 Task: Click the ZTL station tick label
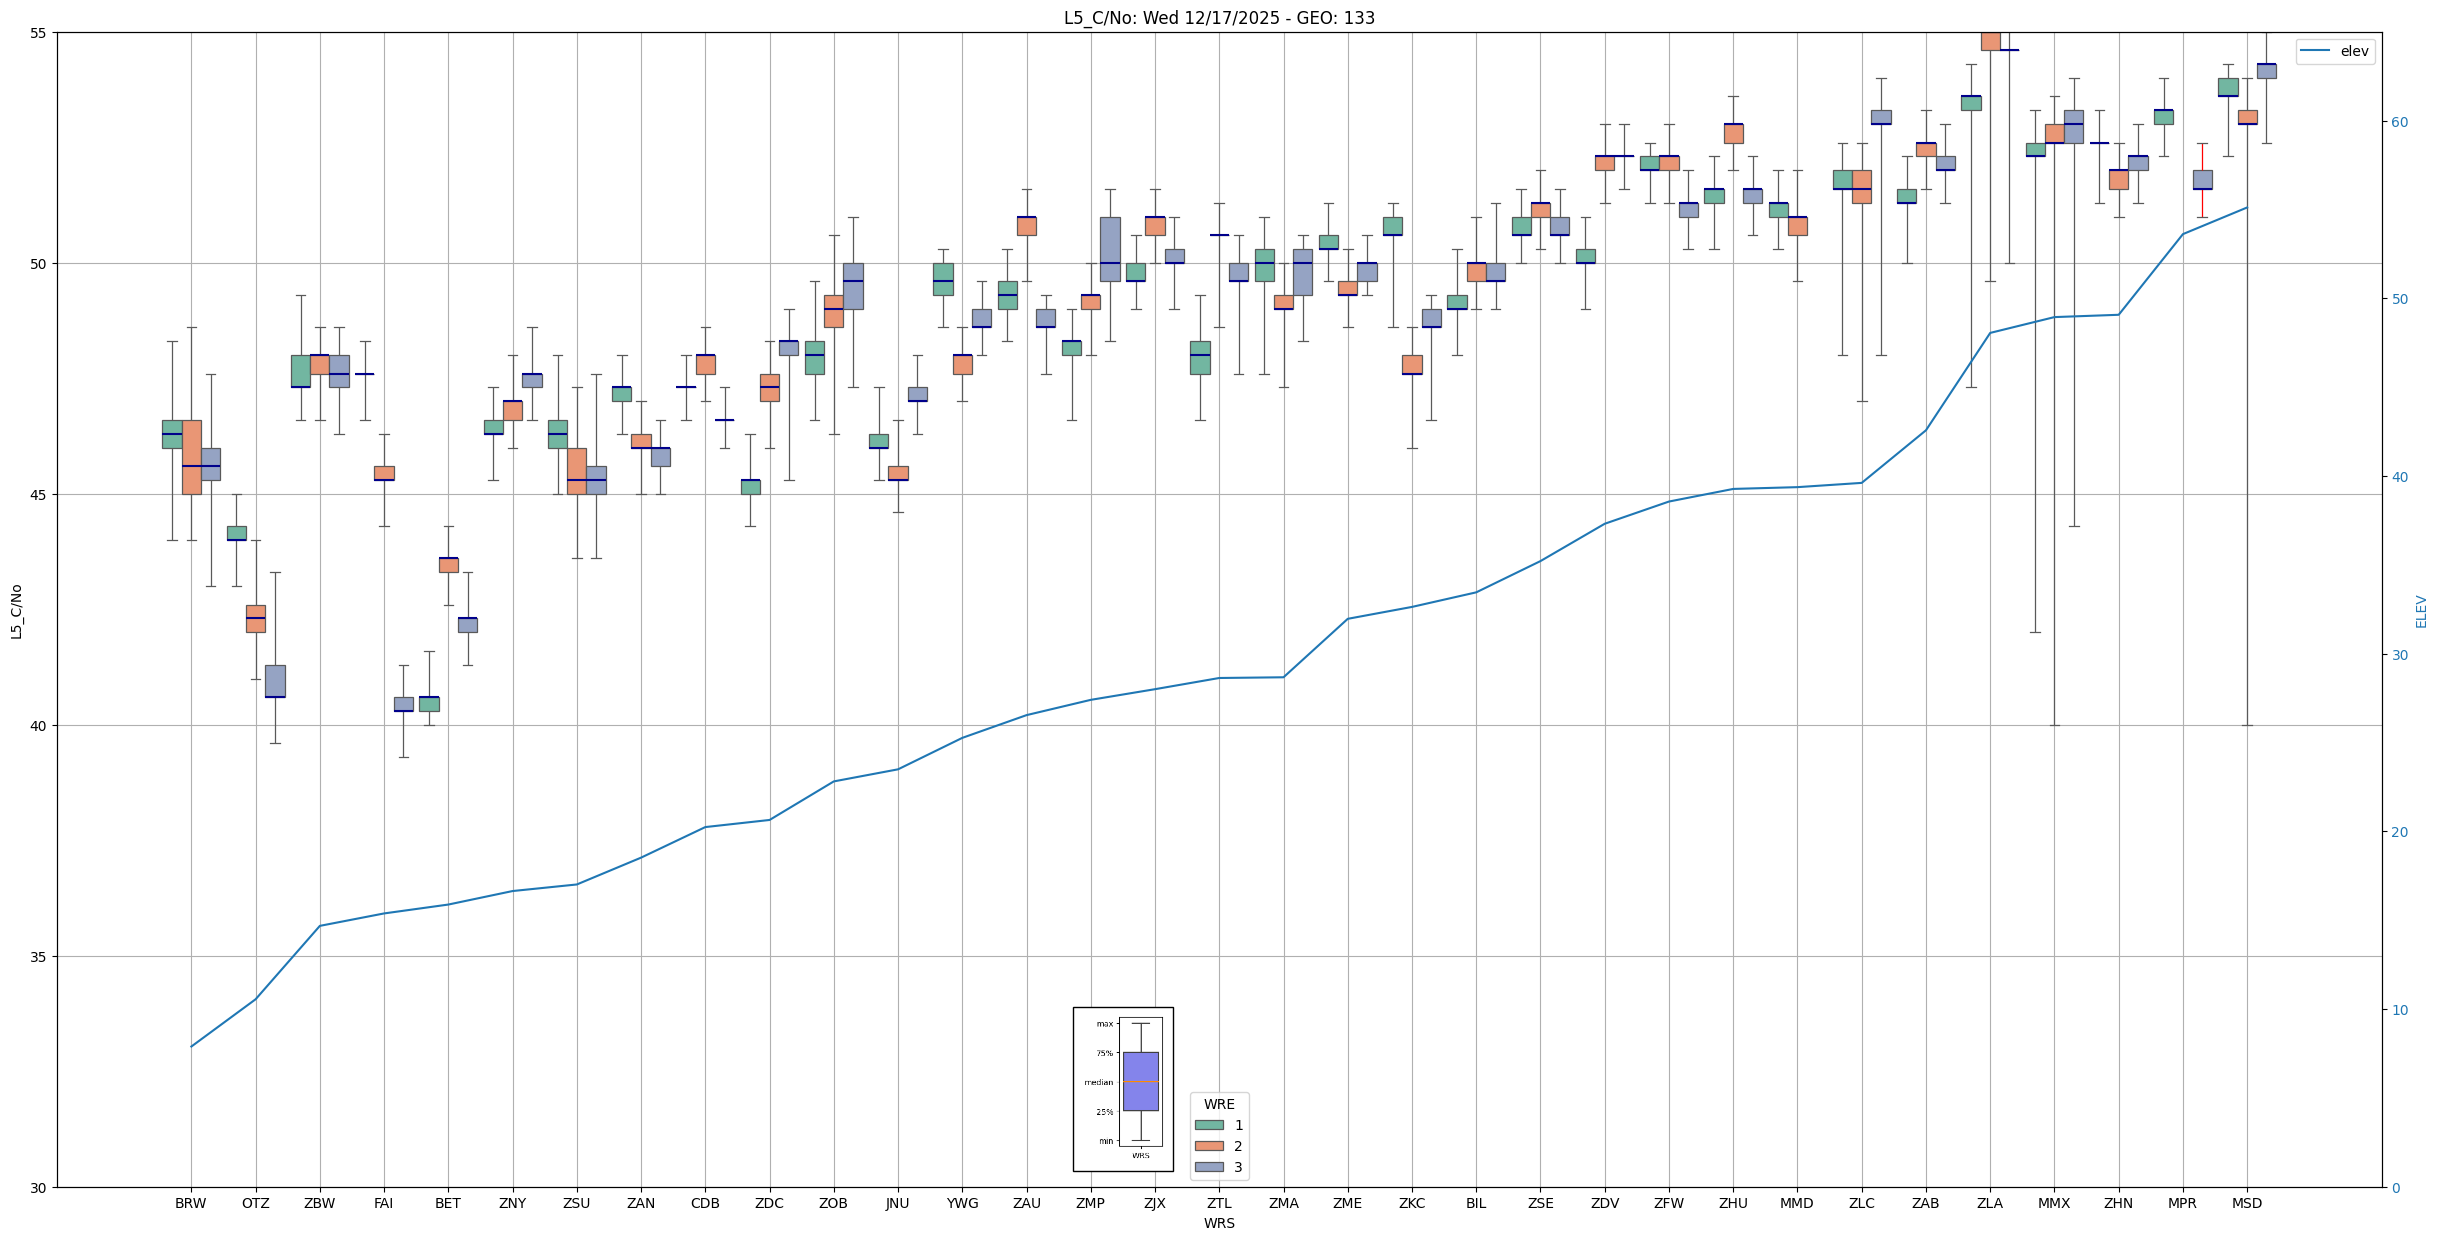click(1218, 1203)
